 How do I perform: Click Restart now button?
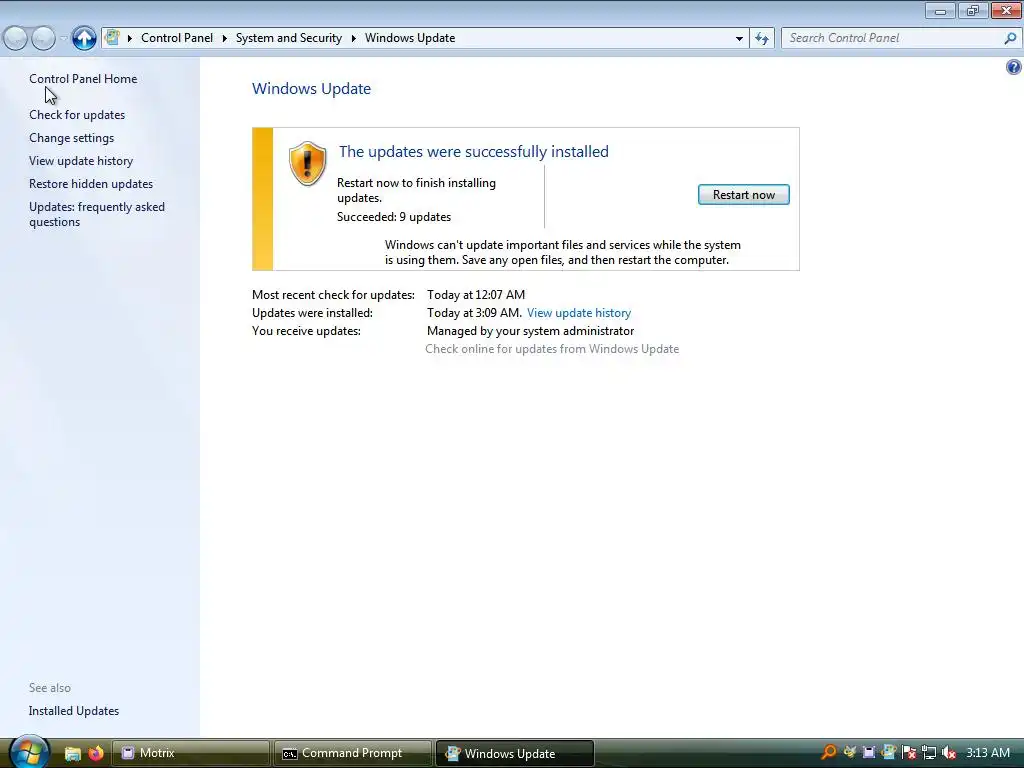tap(744, 195)
